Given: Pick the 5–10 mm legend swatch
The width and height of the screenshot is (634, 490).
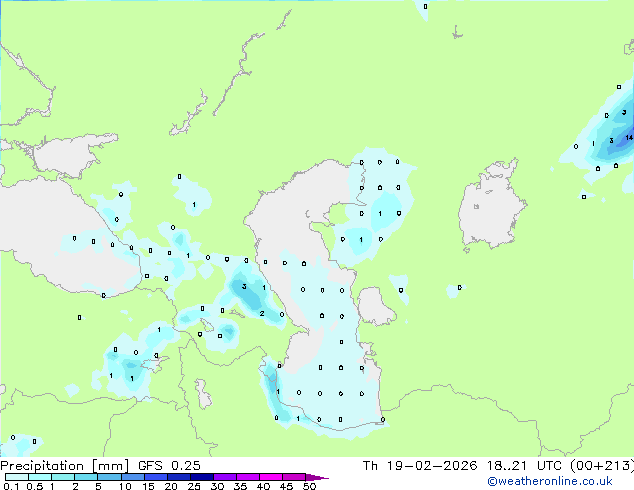Looking at the screenshot, I should 109,477.
